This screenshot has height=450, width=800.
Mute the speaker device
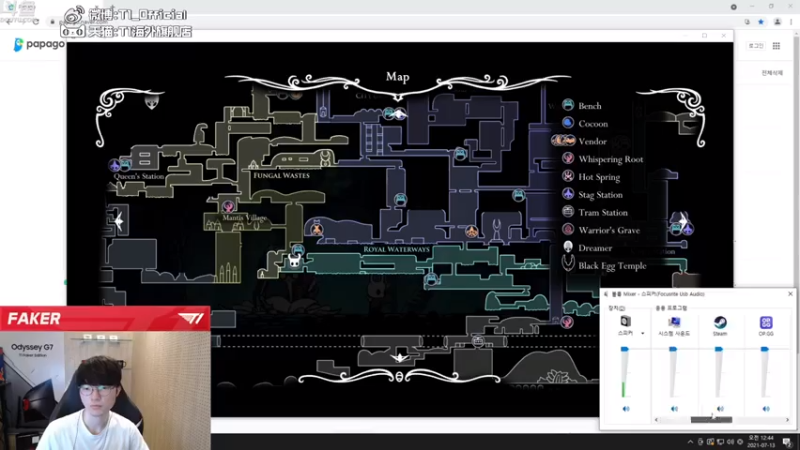point(626,409)
